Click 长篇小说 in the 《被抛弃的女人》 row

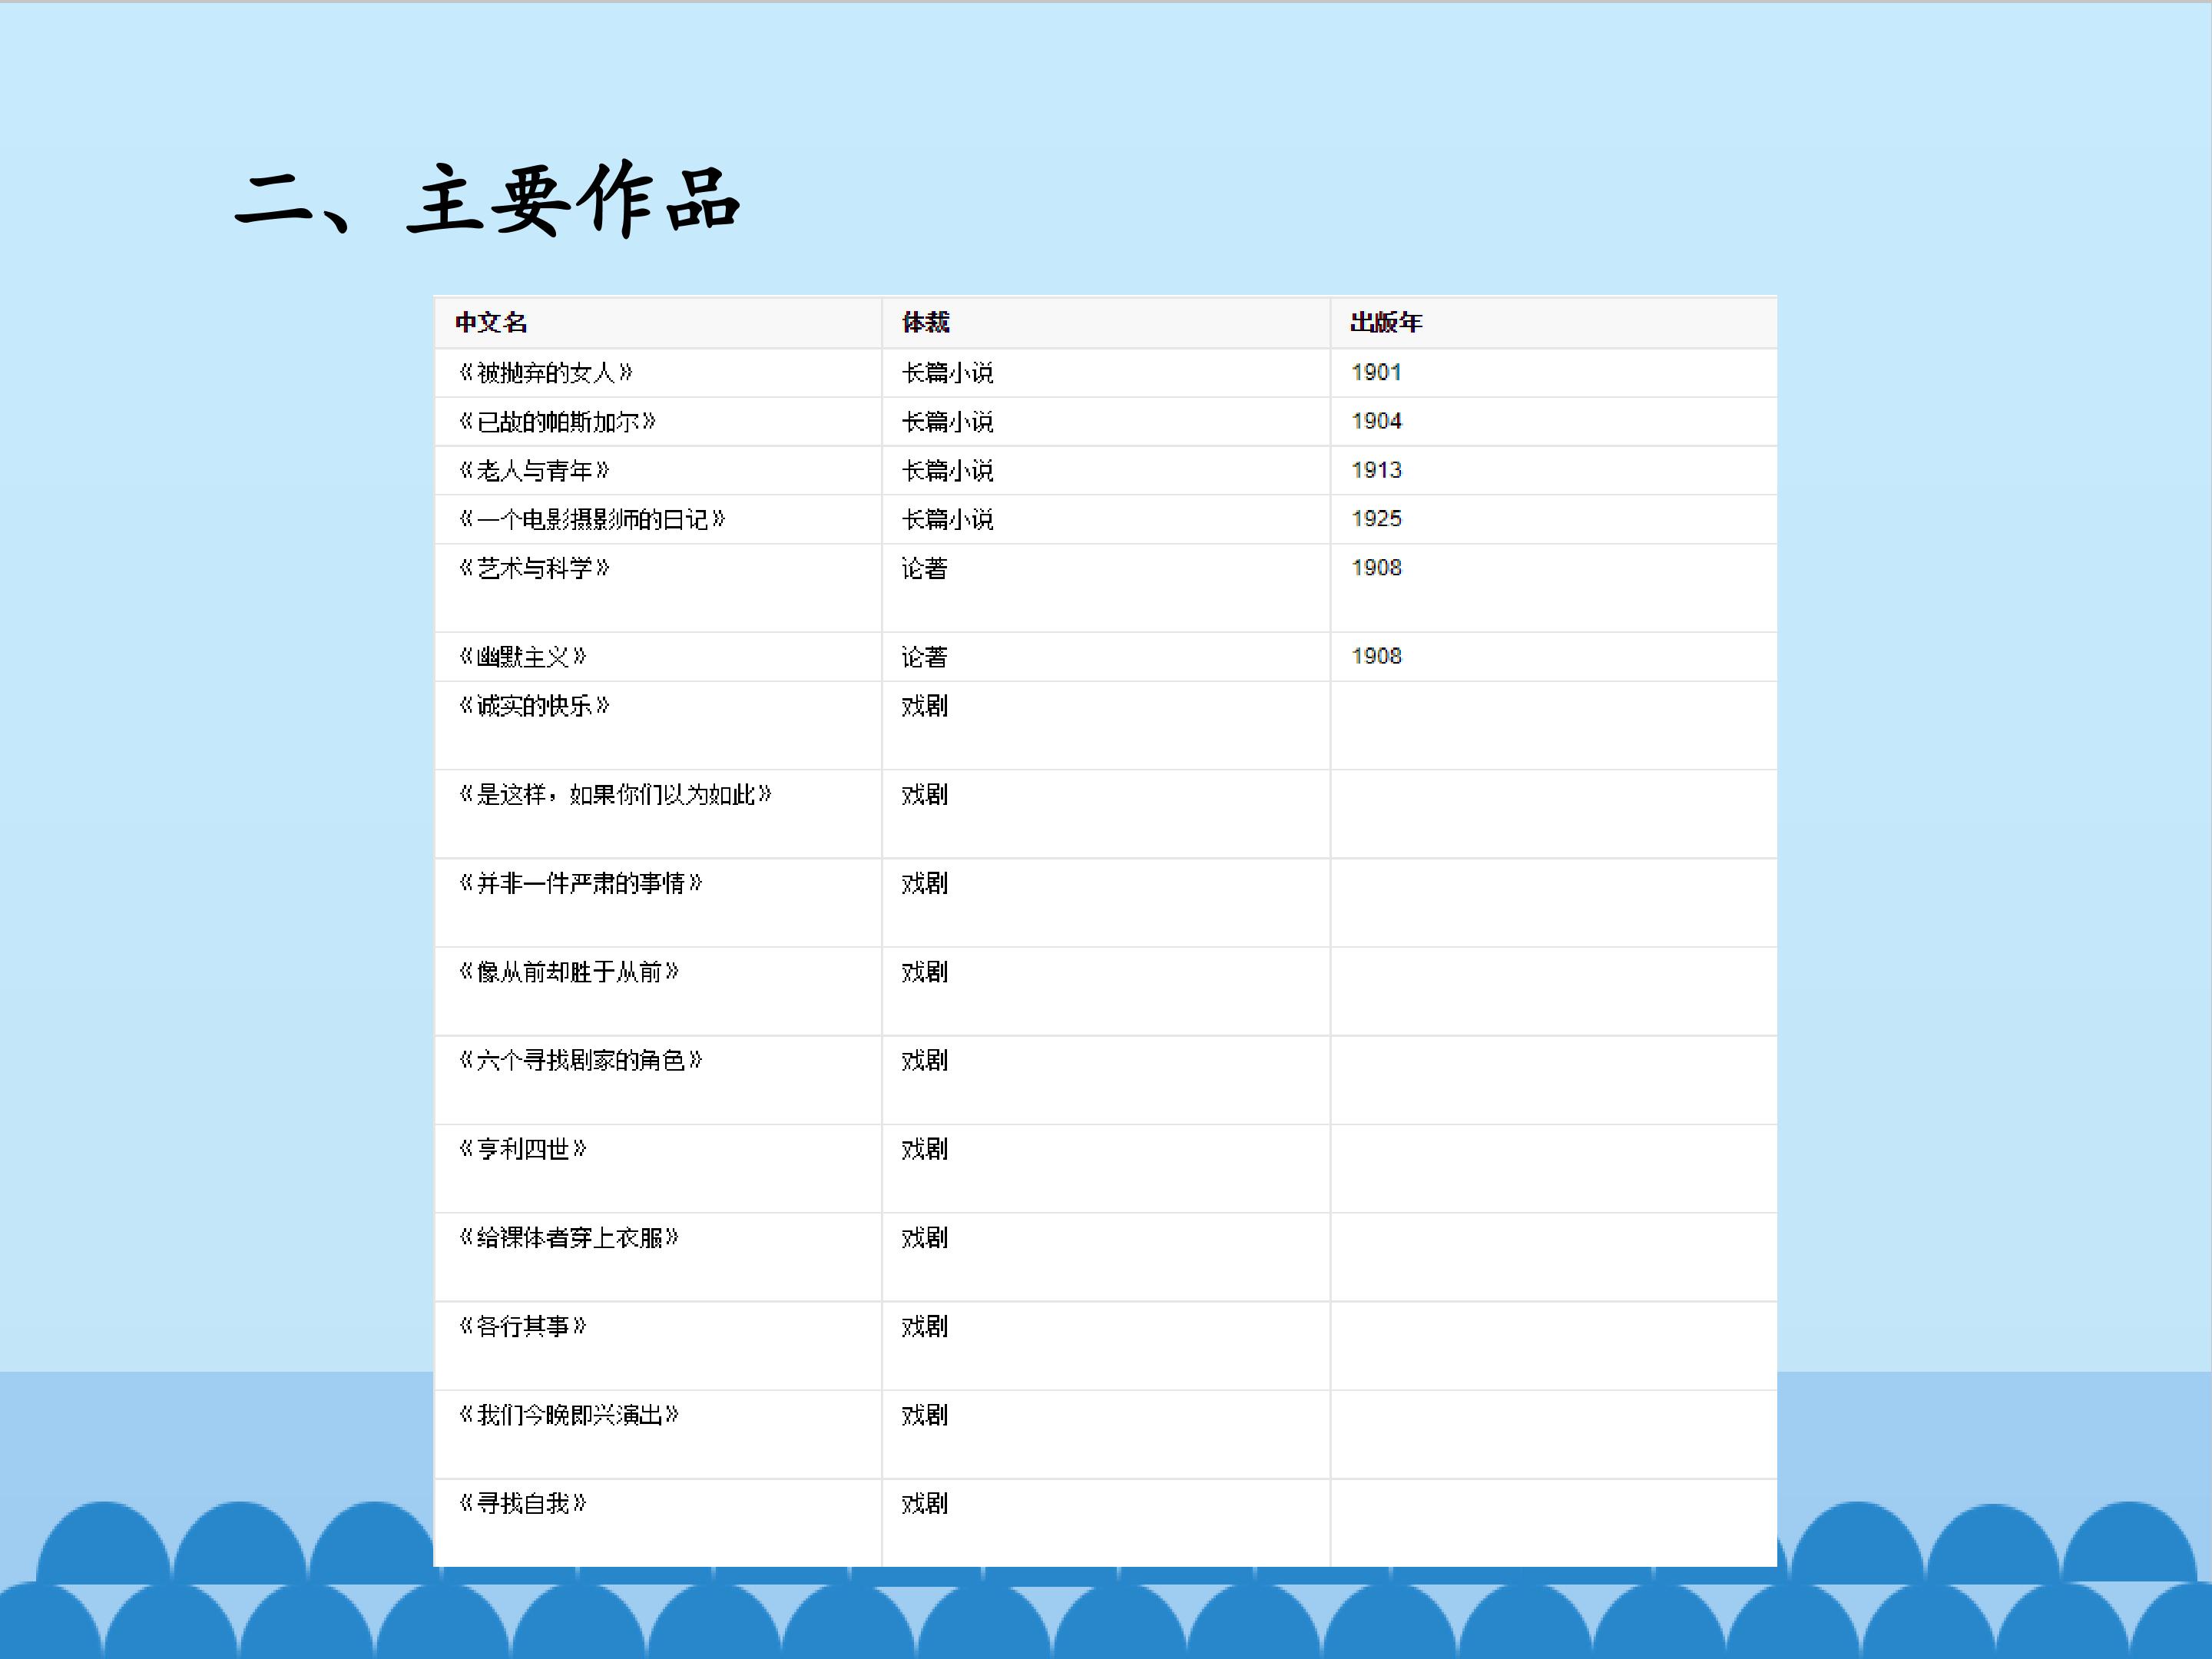[947, 373]
